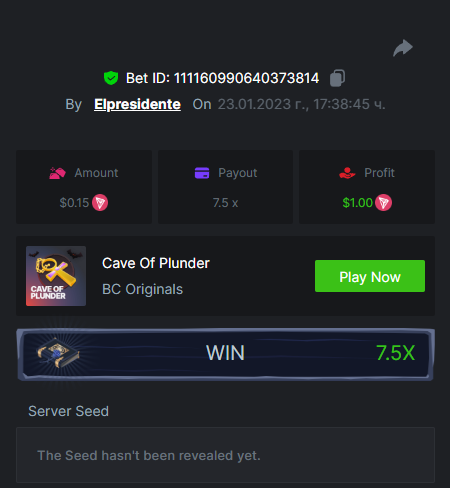Copy the Bet ID with copy icon
This screenshot has width=450, height=488.
pyautogui.click(x=337, y=78)
